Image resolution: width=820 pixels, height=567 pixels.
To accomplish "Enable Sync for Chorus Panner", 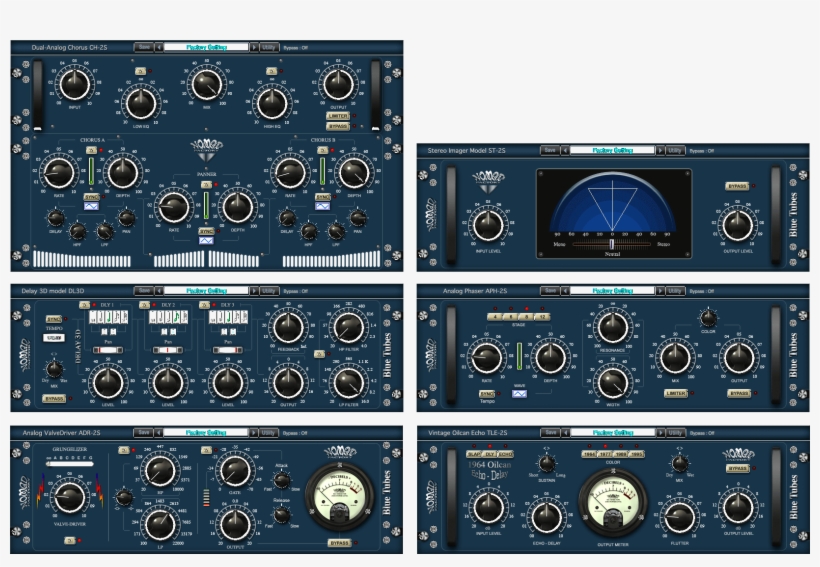I will coord(206,231).
